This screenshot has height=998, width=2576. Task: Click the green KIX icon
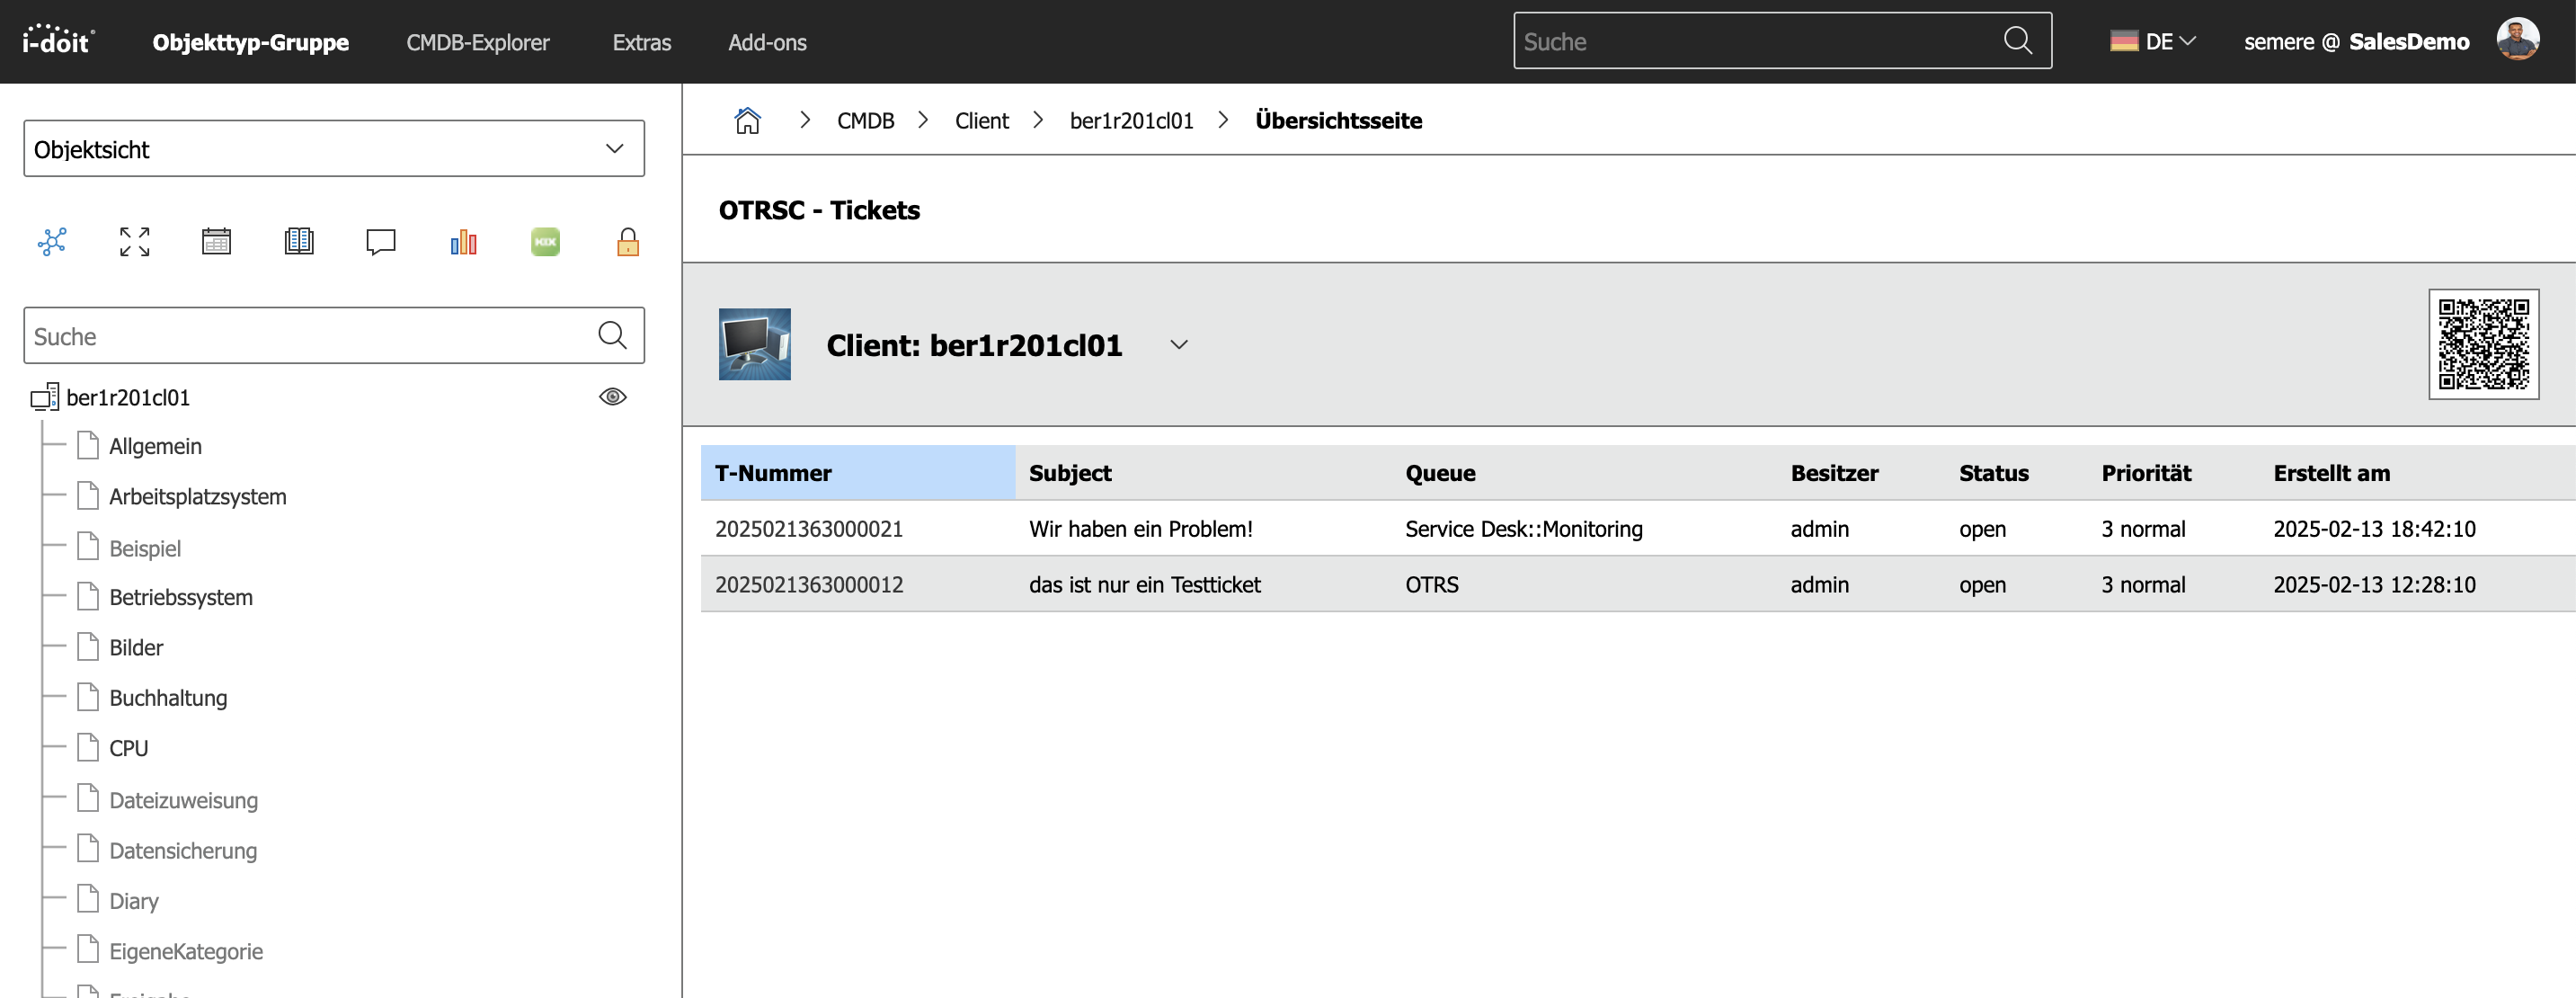(x=545, y=241)
